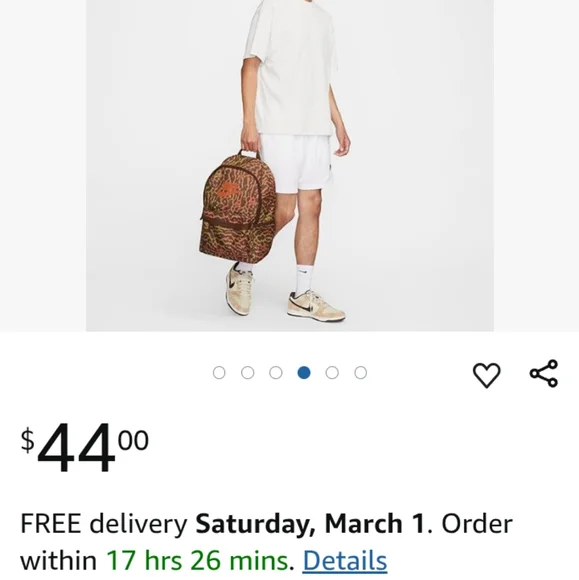Open the Details delivery link
The image size is (579, 580).
pyautogui.click(x=345, y=561)
